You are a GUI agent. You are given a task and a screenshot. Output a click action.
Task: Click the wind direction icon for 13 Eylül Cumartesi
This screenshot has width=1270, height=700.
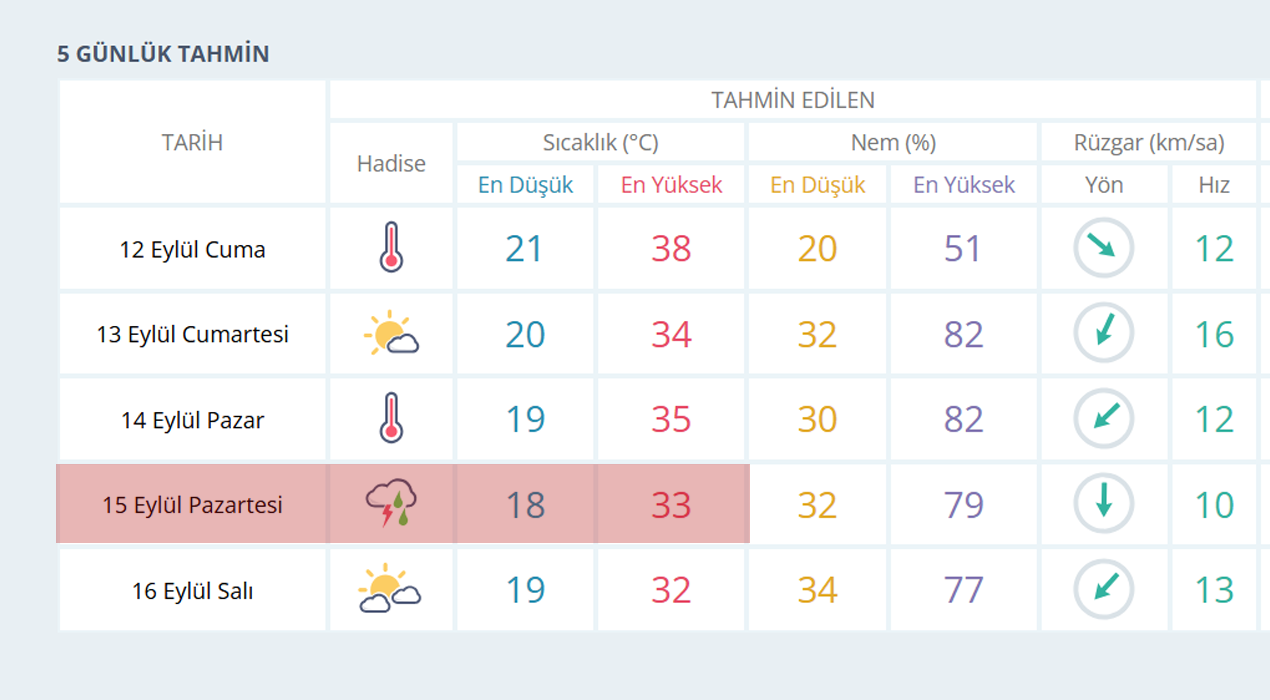(x=1103, y=333)
